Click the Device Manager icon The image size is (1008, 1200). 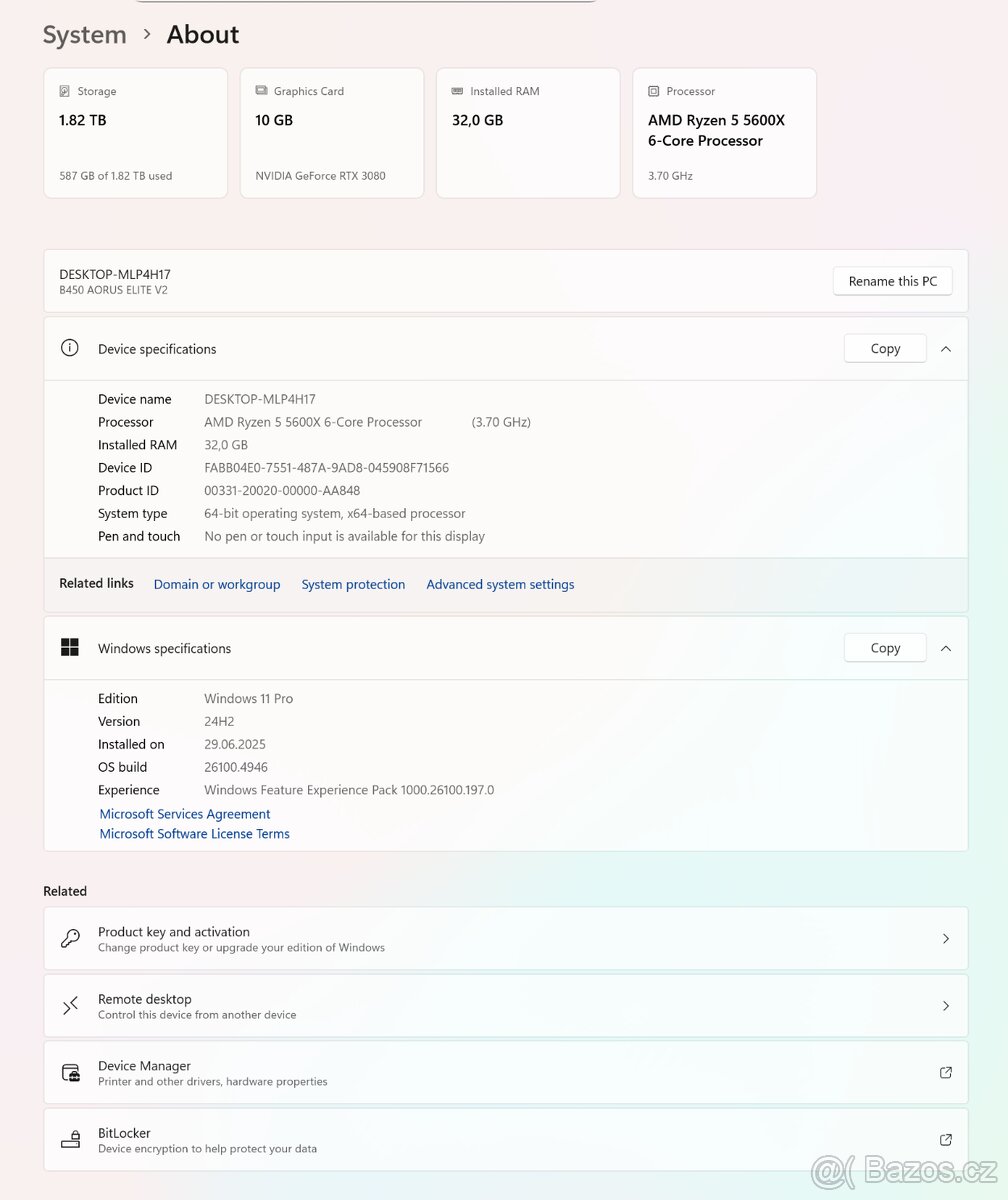point(70,1072)
